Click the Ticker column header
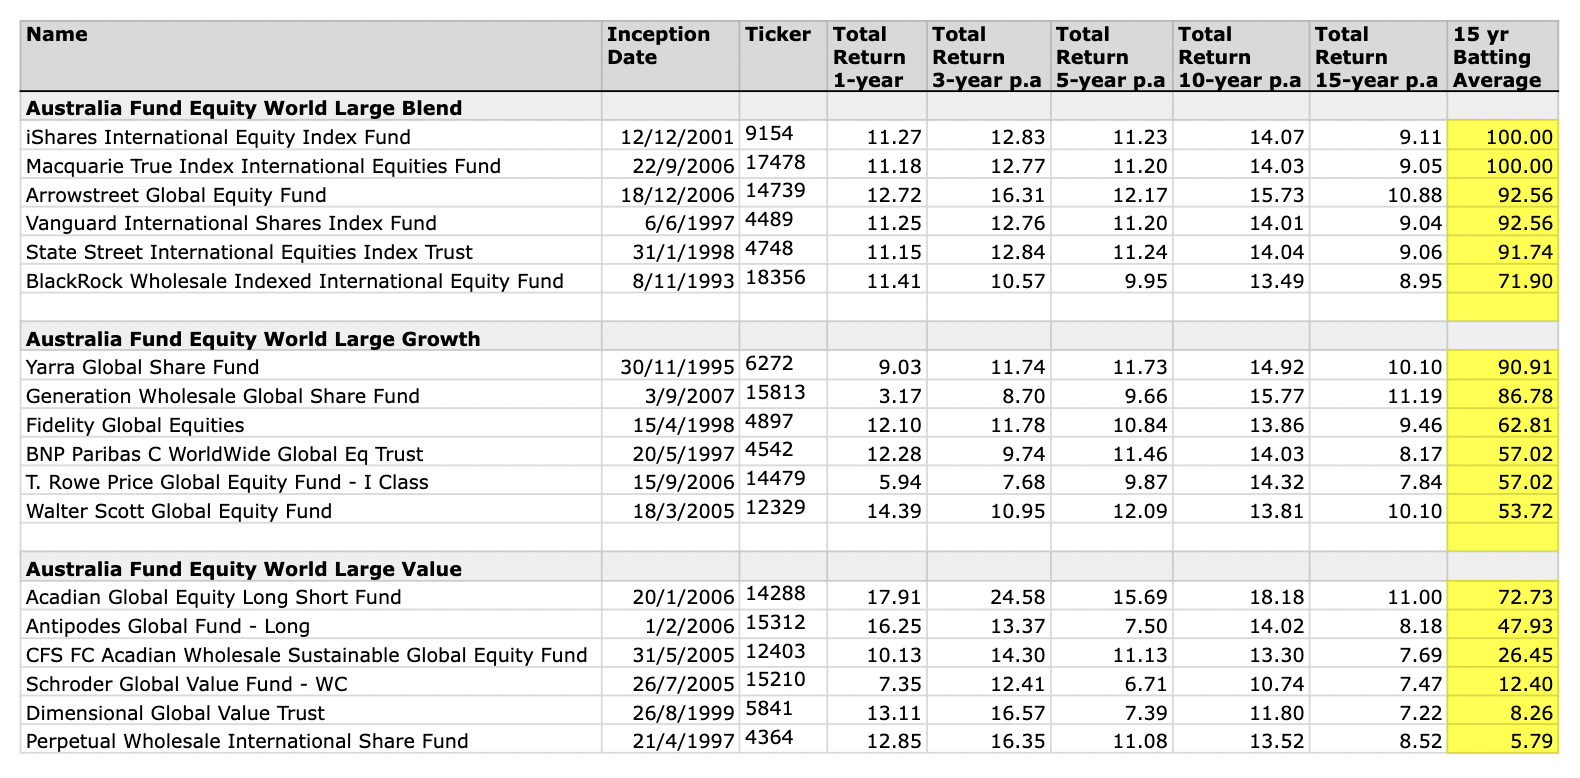Viewport: 1580px width, 778px height. [777, 35]
